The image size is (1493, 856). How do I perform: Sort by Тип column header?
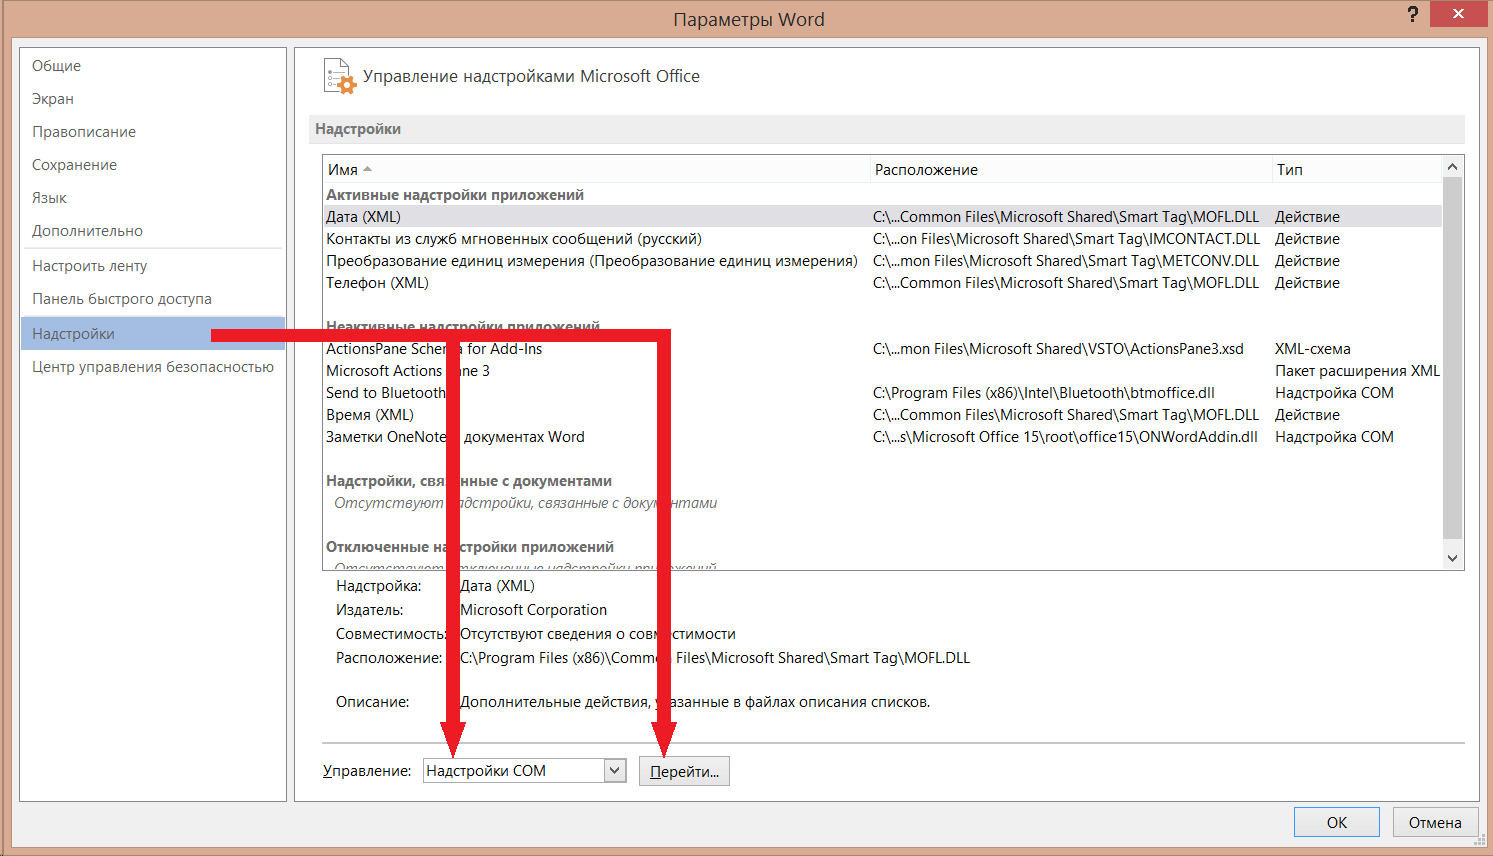pyautogui.click(x=1357, y=170)
